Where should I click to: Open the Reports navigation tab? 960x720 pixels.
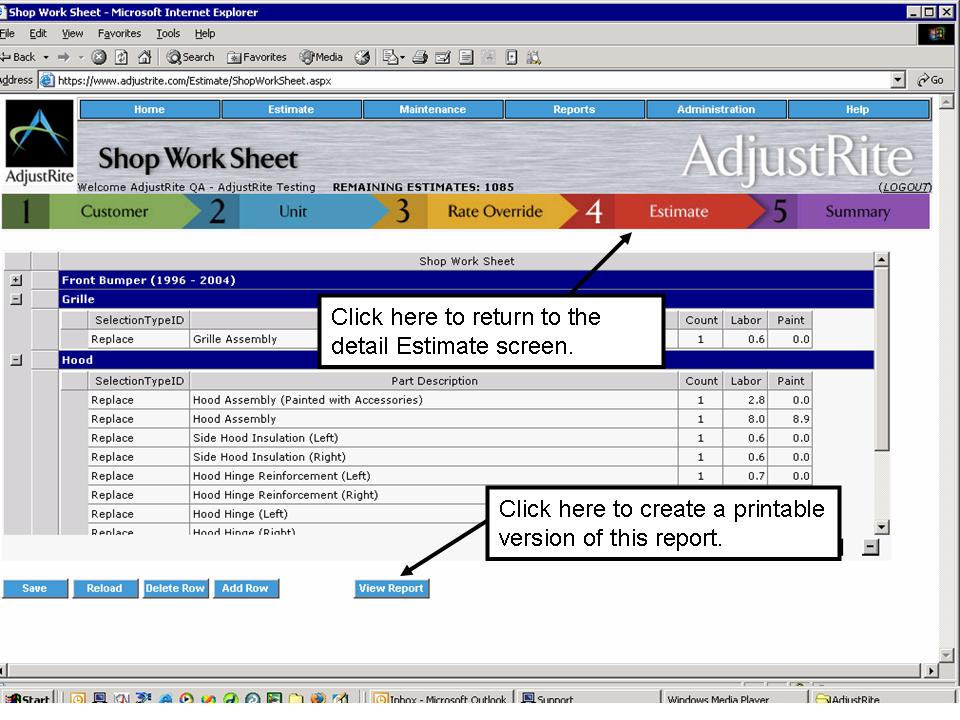tap(574, 109)
